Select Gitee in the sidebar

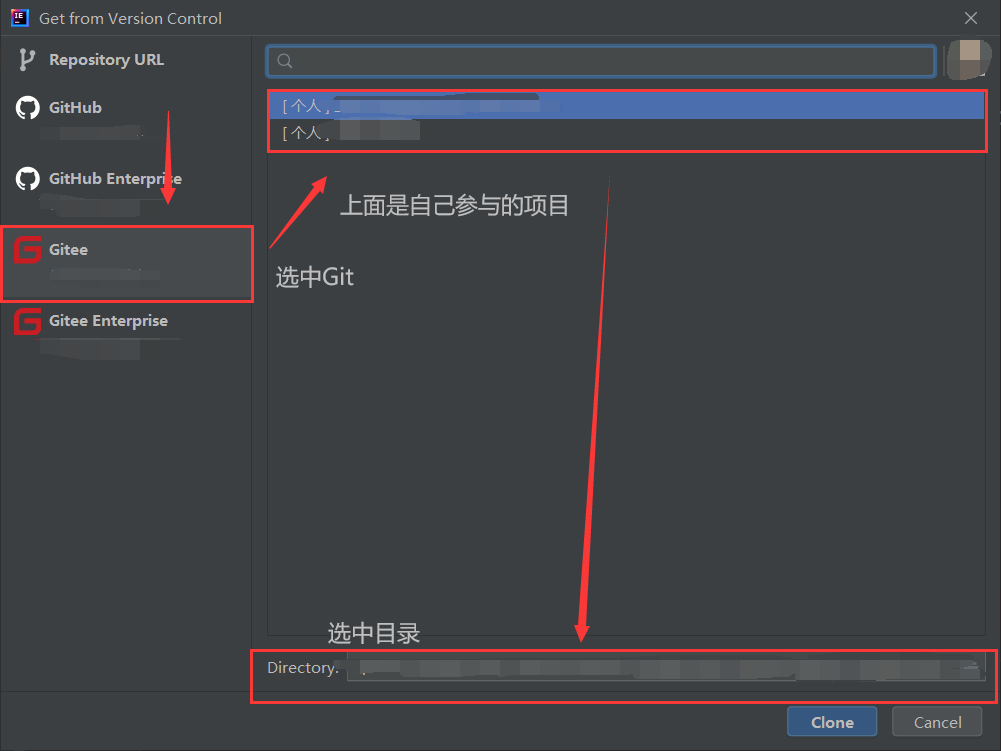click(128, 264)
